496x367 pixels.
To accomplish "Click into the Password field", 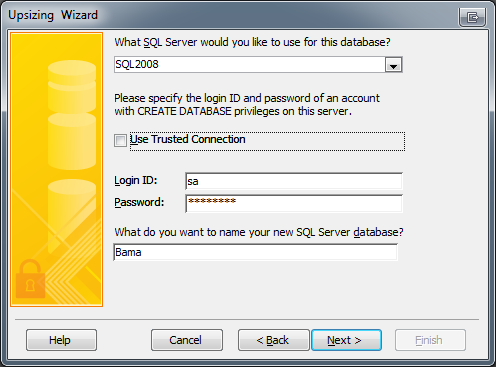I will point(294,203).
